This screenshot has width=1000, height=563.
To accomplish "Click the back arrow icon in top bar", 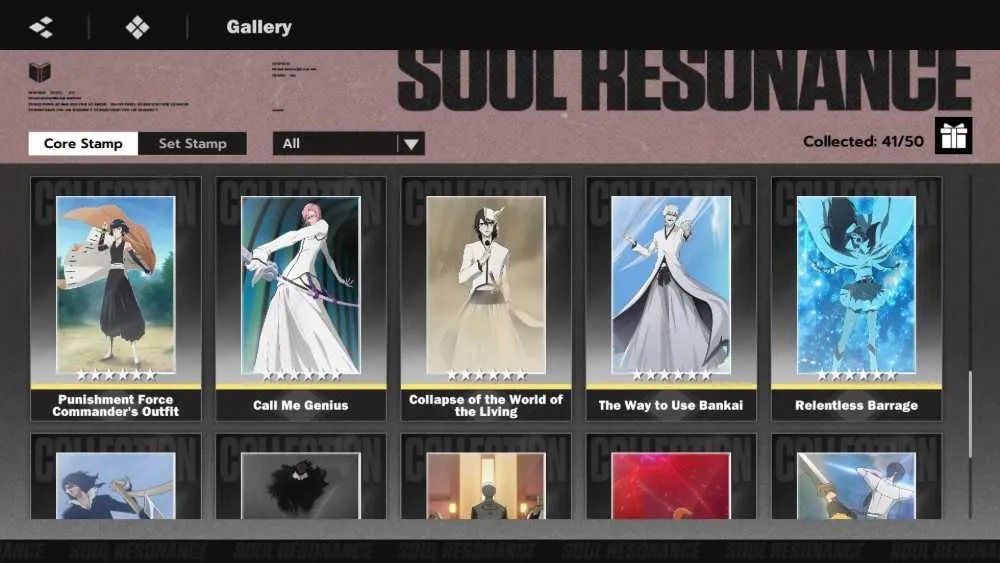I will [x=41, y=27].
